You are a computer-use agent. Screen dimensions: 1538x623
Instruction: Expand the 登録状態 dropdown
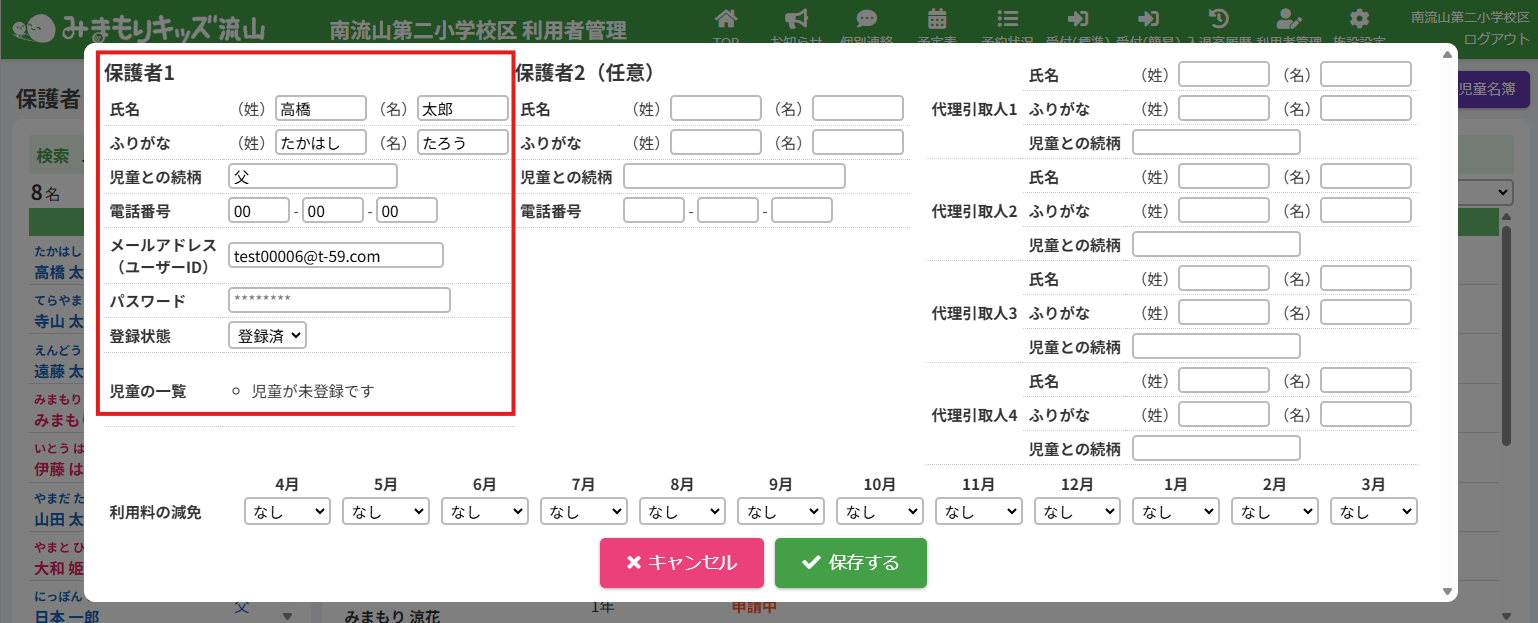(267, 336)
